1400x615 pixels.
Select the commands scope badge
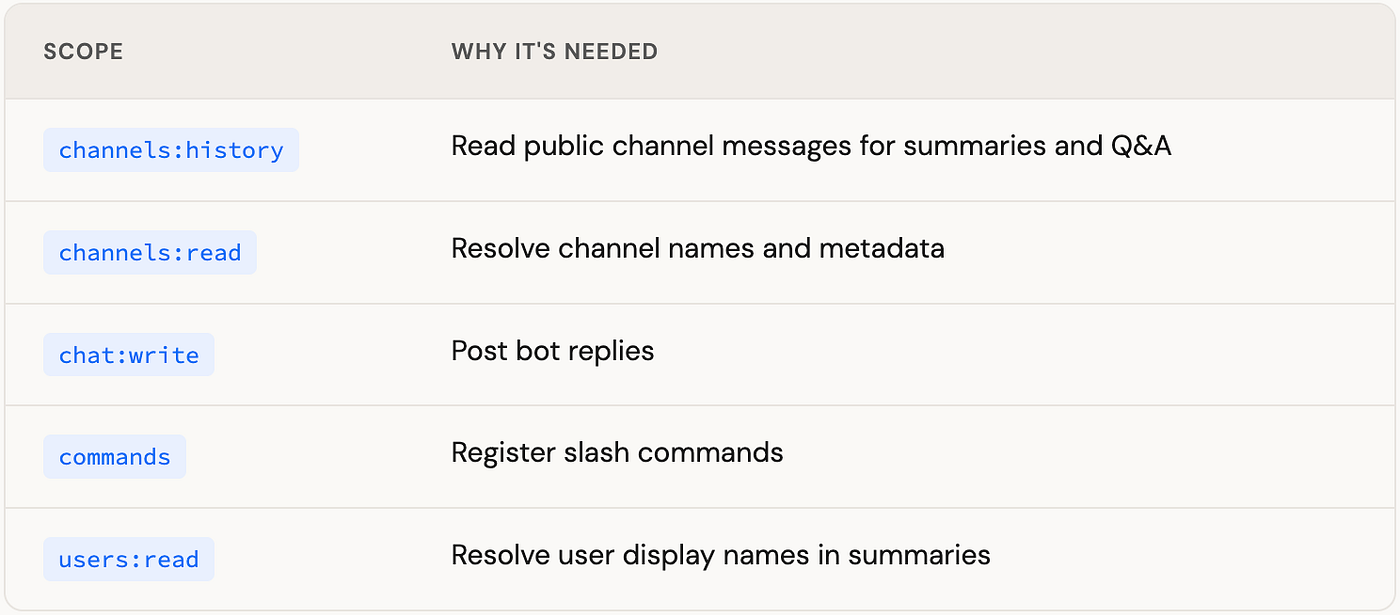(x=115, y=457)
